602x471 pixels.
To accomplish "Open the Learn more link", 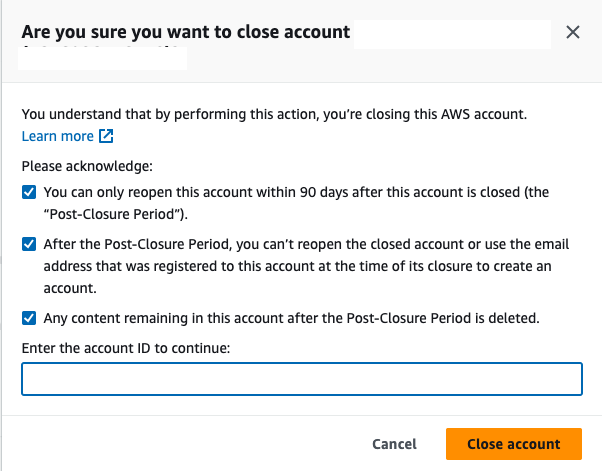I will (x=57, y=136).
